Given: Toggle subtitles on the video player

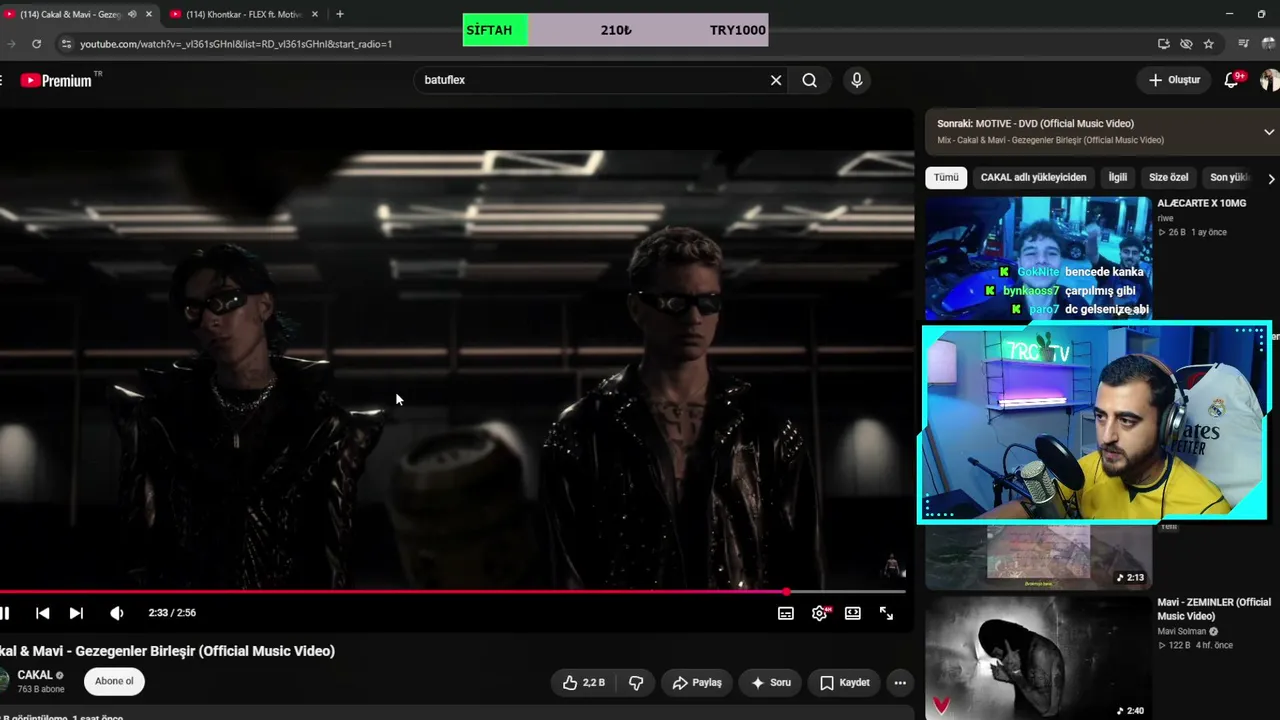Looking at the screenshot, I should [x=786, y=613].
